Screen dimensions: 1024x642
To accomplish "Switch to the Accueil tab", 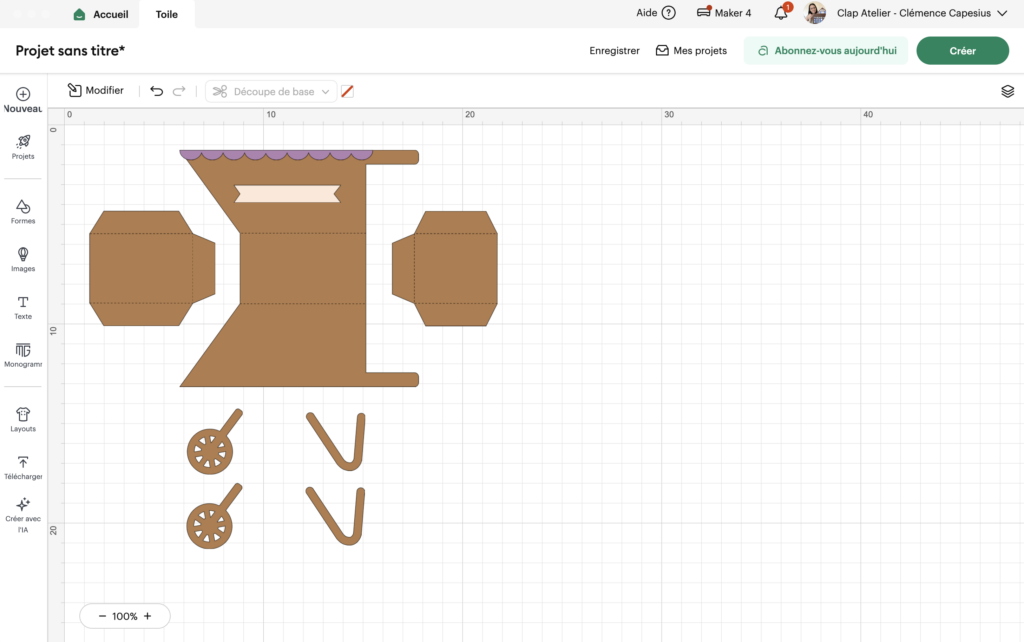I will point(101,14).
